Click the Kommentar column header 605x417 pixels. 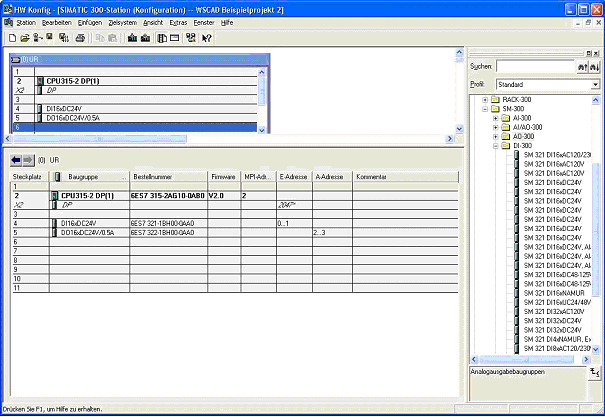click(x=406, y=177)
